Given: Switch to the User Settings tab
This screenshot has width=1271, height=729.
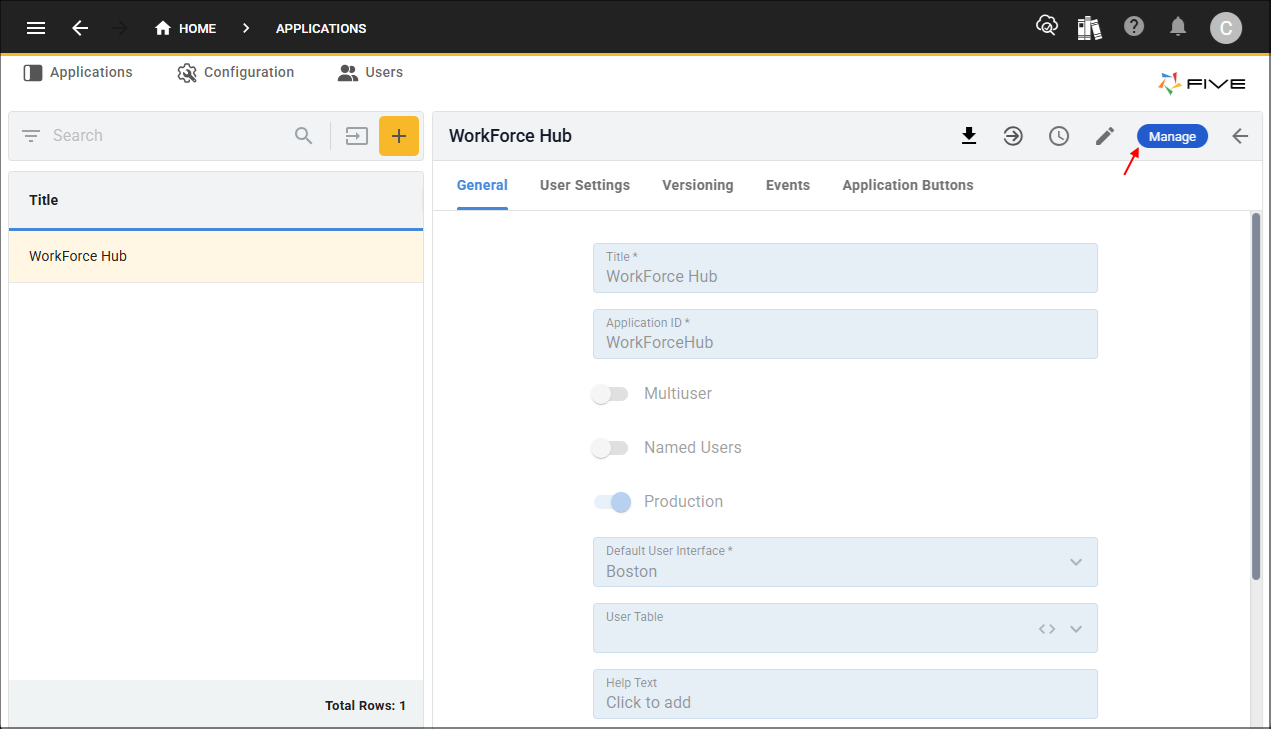Looking at the screenshot, I should [585, 185].
